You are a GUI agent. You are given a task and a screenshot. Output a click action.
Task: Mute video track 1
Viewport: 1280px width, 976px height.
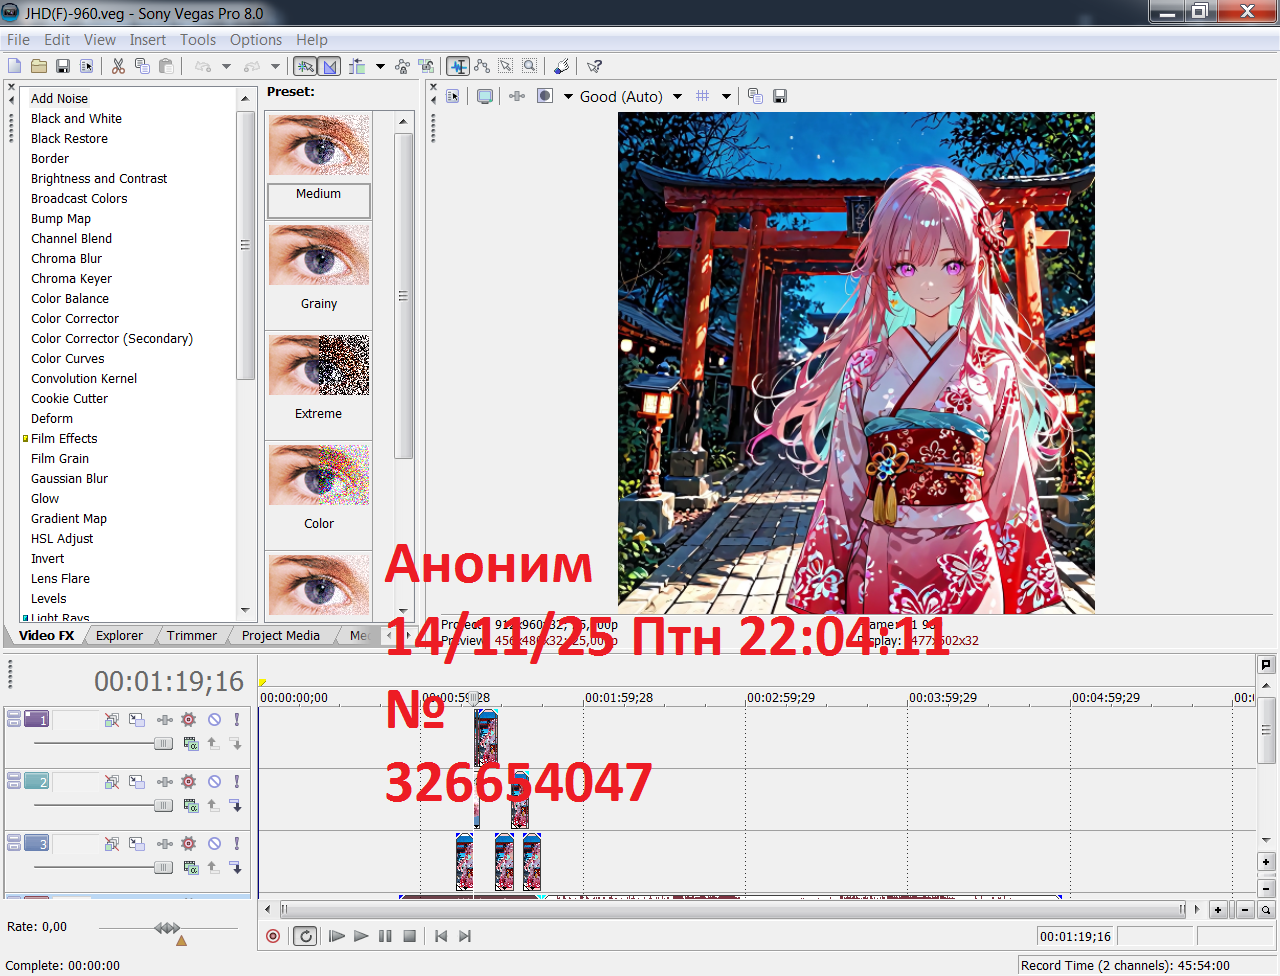[x=214, y=720]
